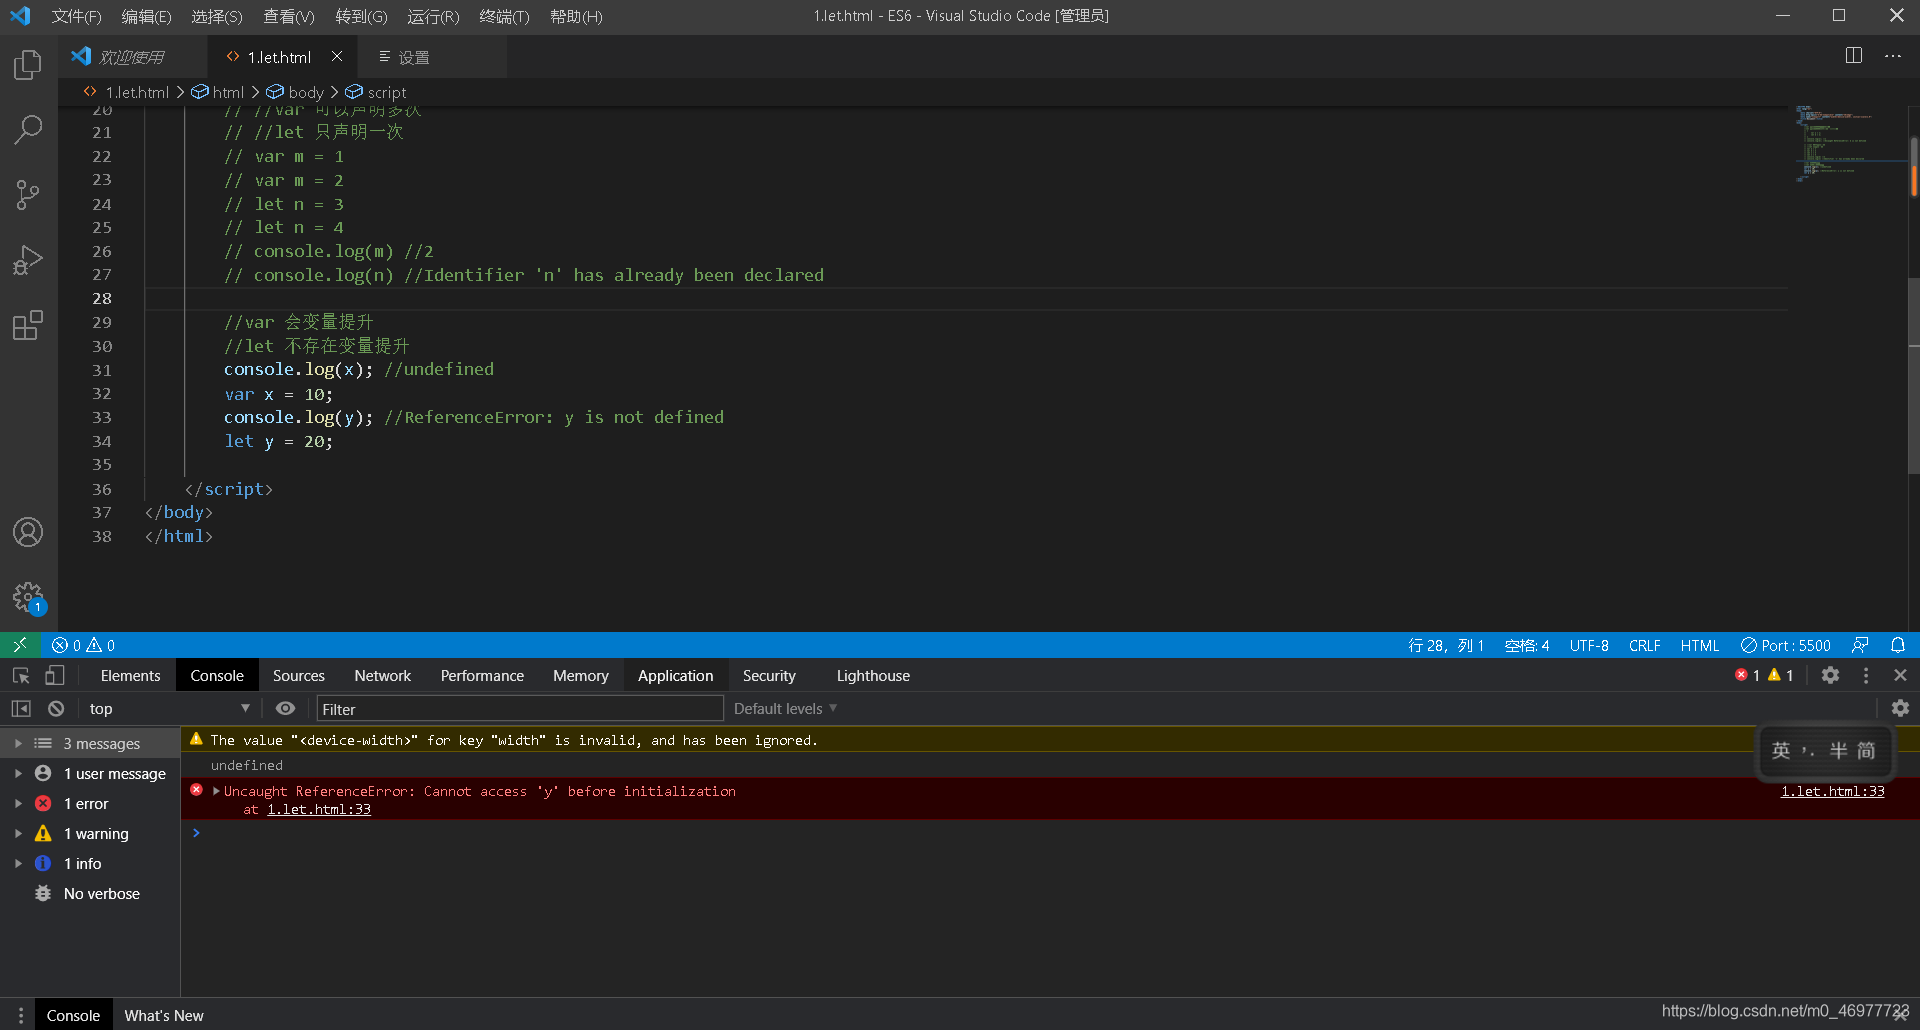This screenshot has height=1030, width=1920.
Task: Open the top JavaScript context dropdown
Action: point(168,709)
